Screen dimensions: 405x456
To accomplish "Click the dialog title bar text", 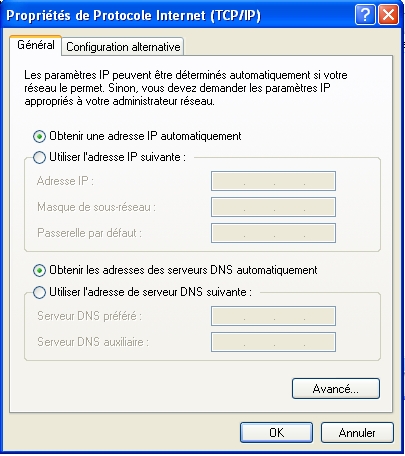I will (x=133, y=15).
